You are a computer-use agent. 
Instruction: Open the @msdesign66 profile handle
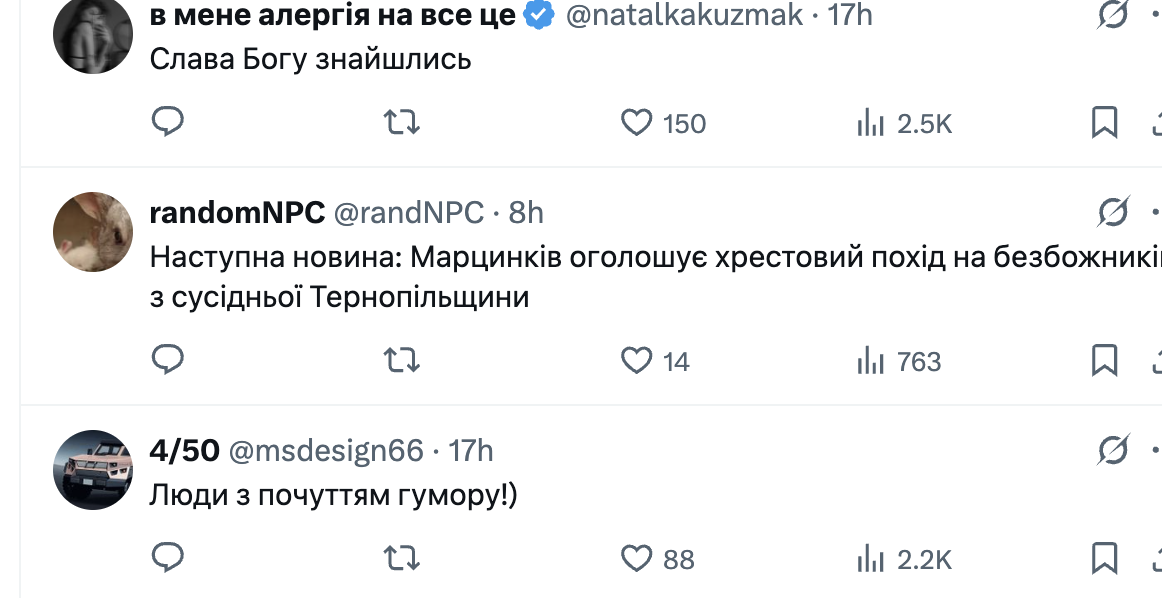[x=326, y=451]
